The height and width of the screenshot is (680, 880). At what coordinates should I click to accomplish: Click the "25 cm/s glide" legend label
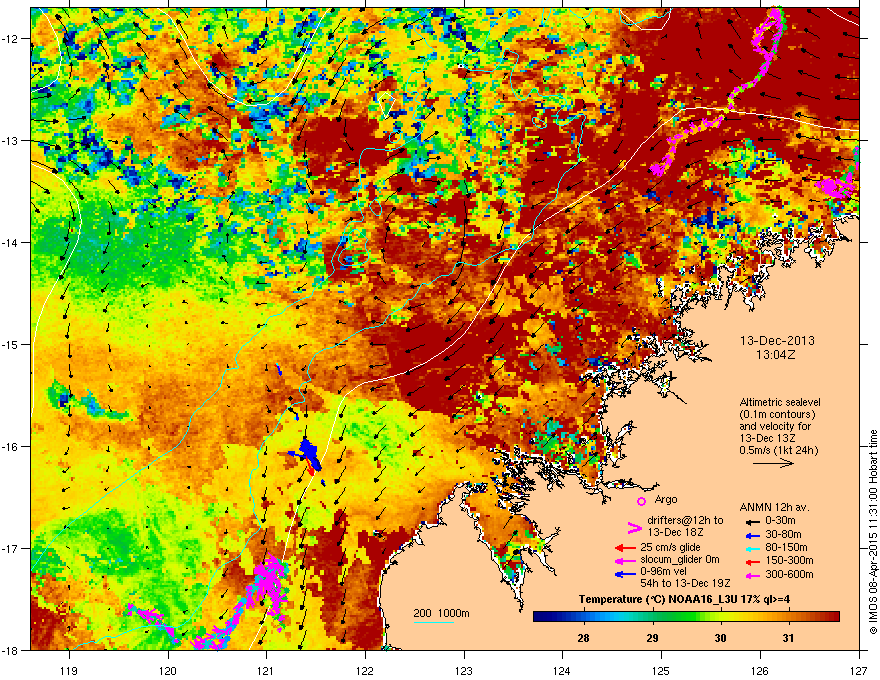(x=670, y=547)
